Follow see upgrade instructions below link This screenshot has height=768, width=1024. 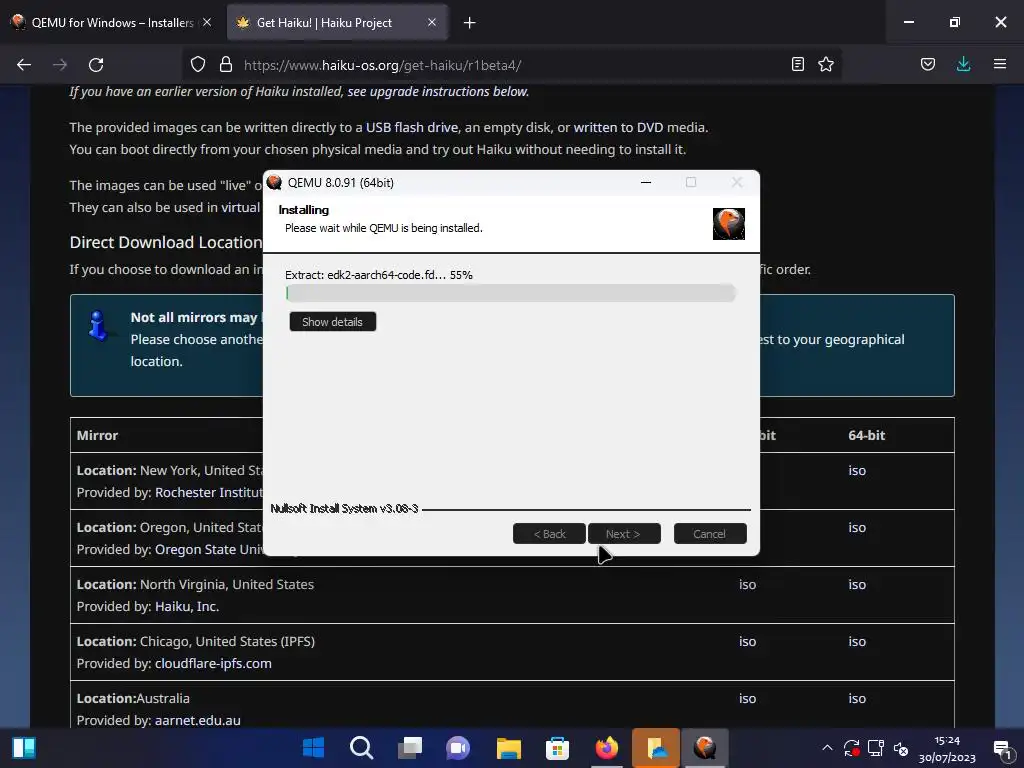(438, 91)
